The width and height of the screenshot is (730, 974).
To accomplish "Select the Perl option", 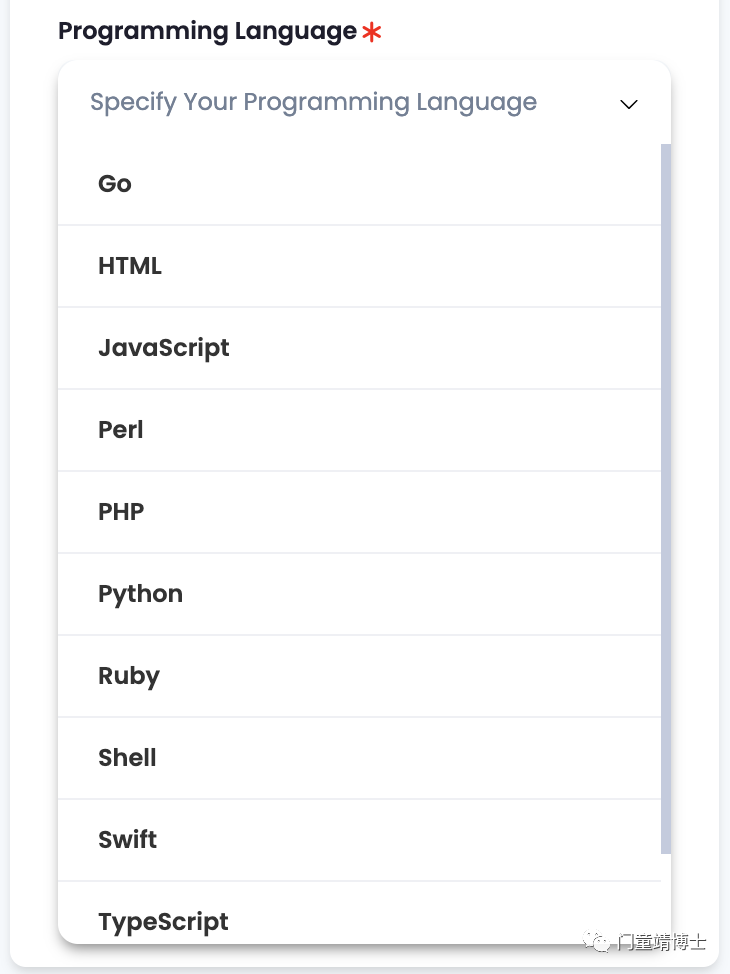I will [359, 430].
